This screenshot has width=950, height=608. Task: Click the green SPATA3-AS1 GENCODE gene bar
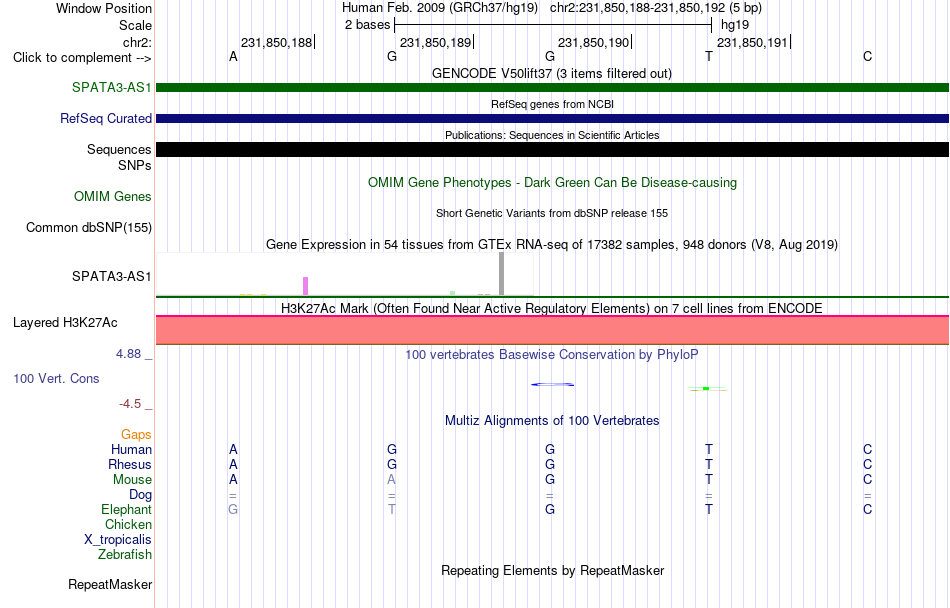tap(552, 88)
